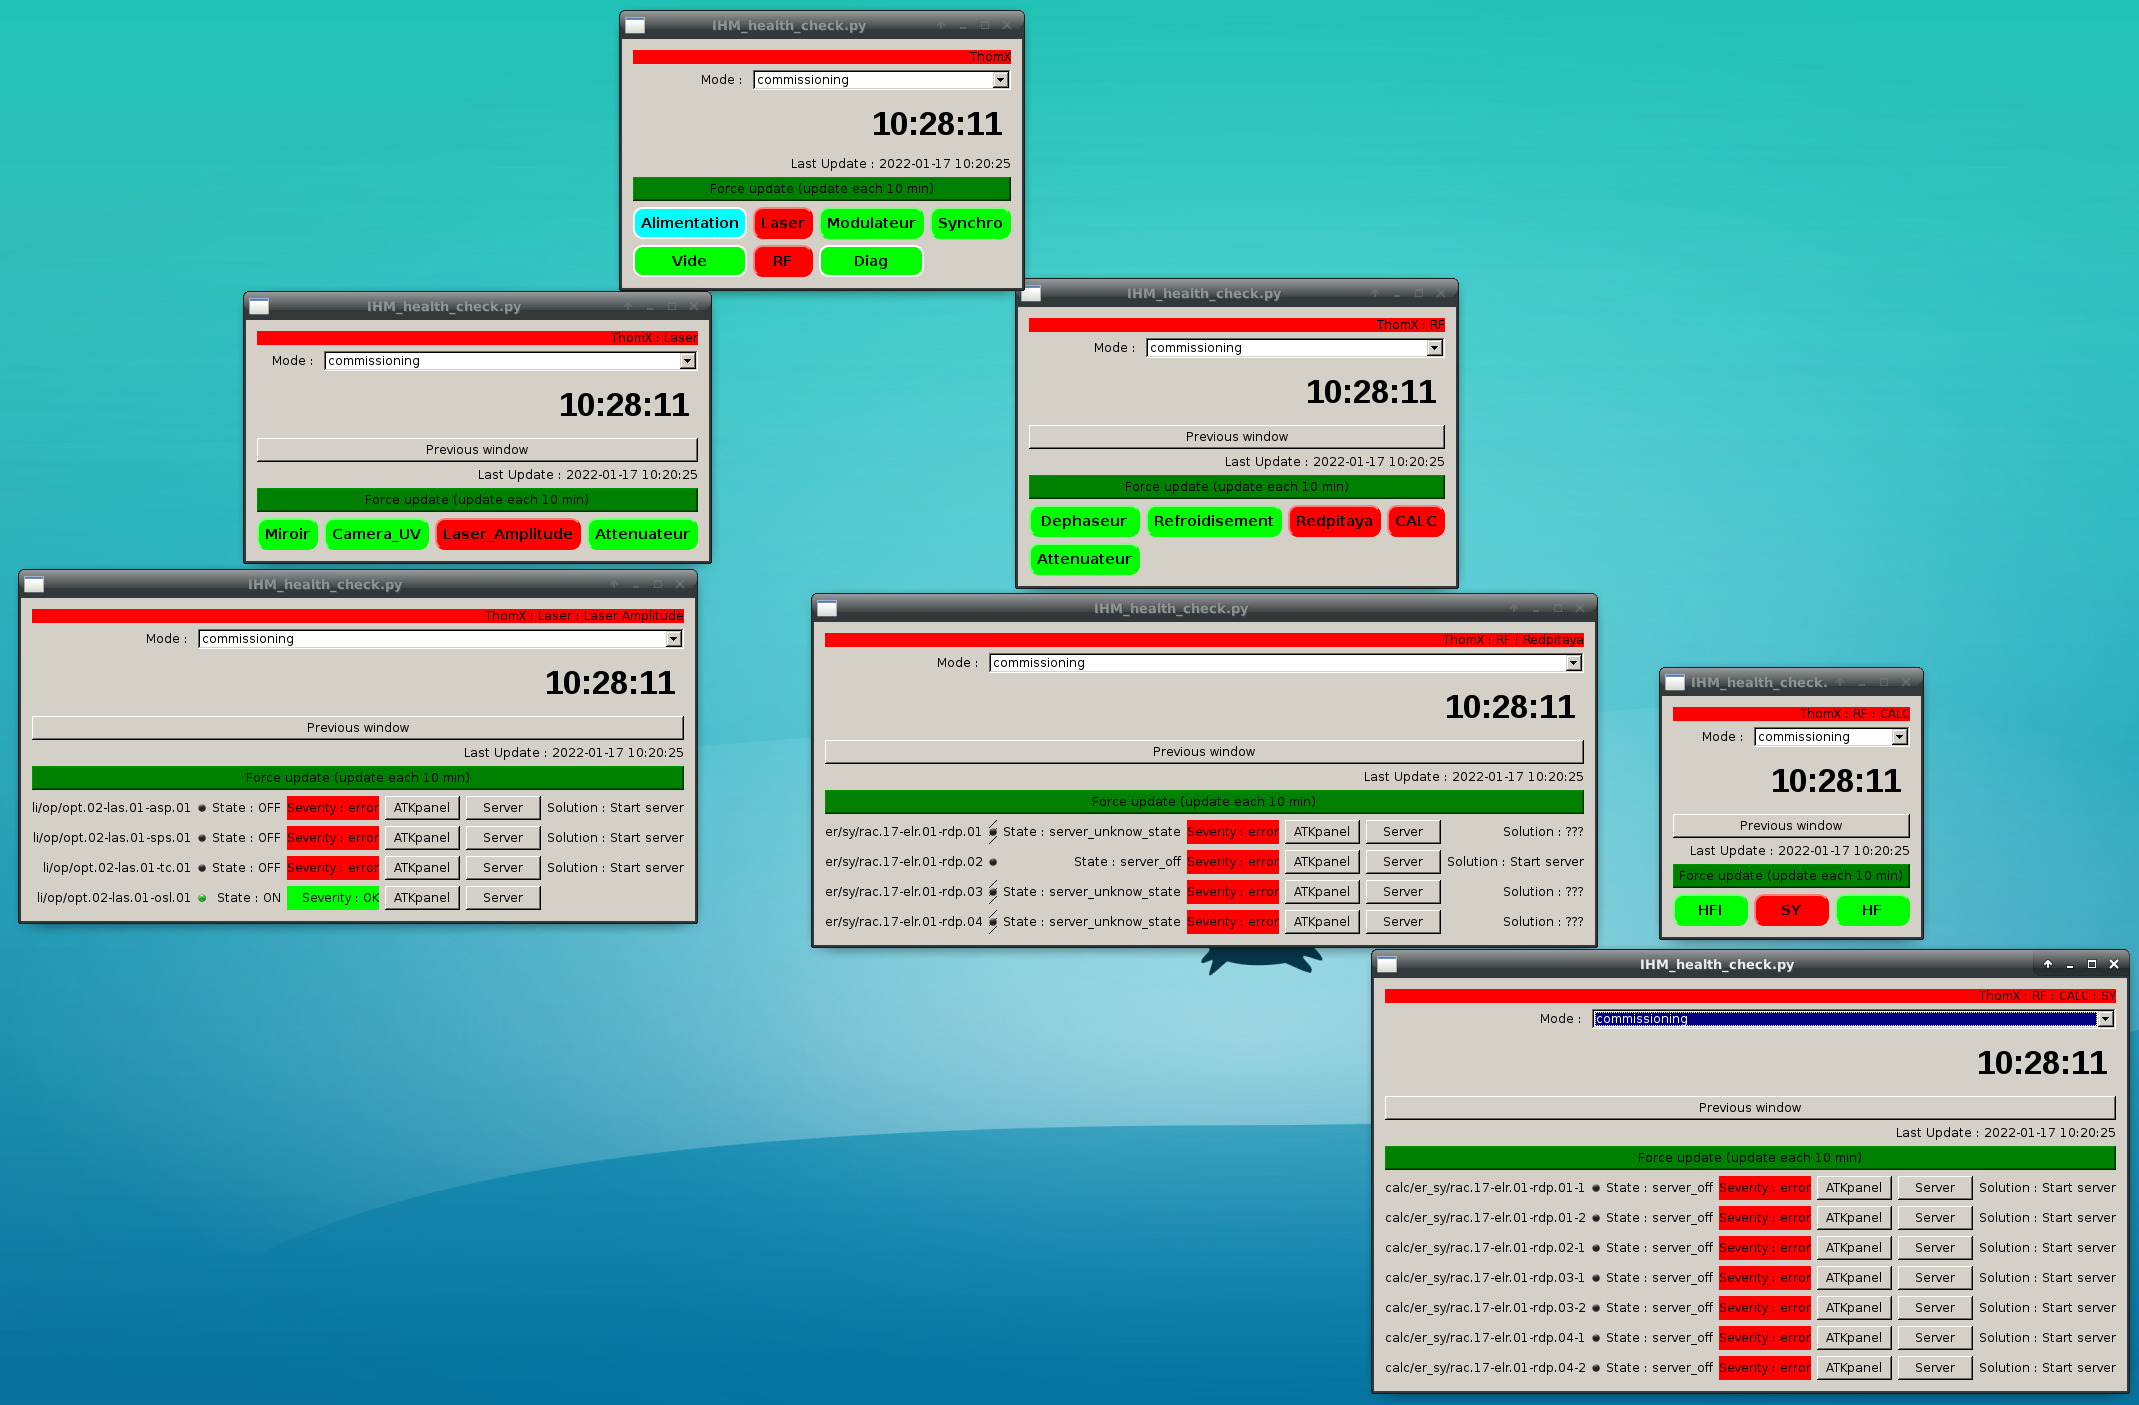Open ATKpanel for li/op/opt.02-las.01-asp.01
Image resolution: width=2139 pixels, height=1405 pixels.
coord(422,808)
